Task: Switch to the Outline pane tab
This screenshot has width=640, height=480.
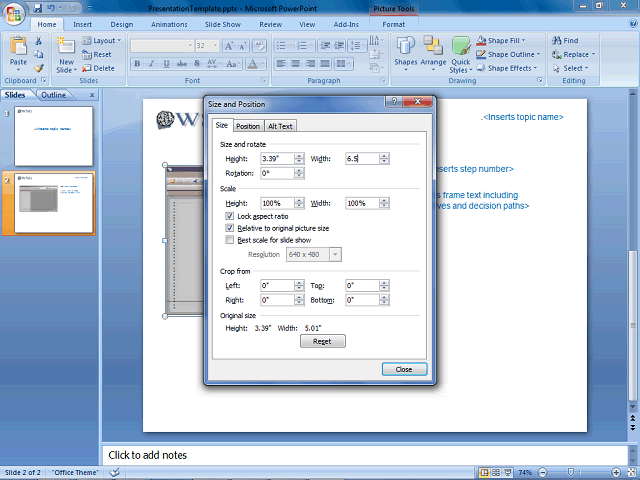Action: tap(53, 95)
